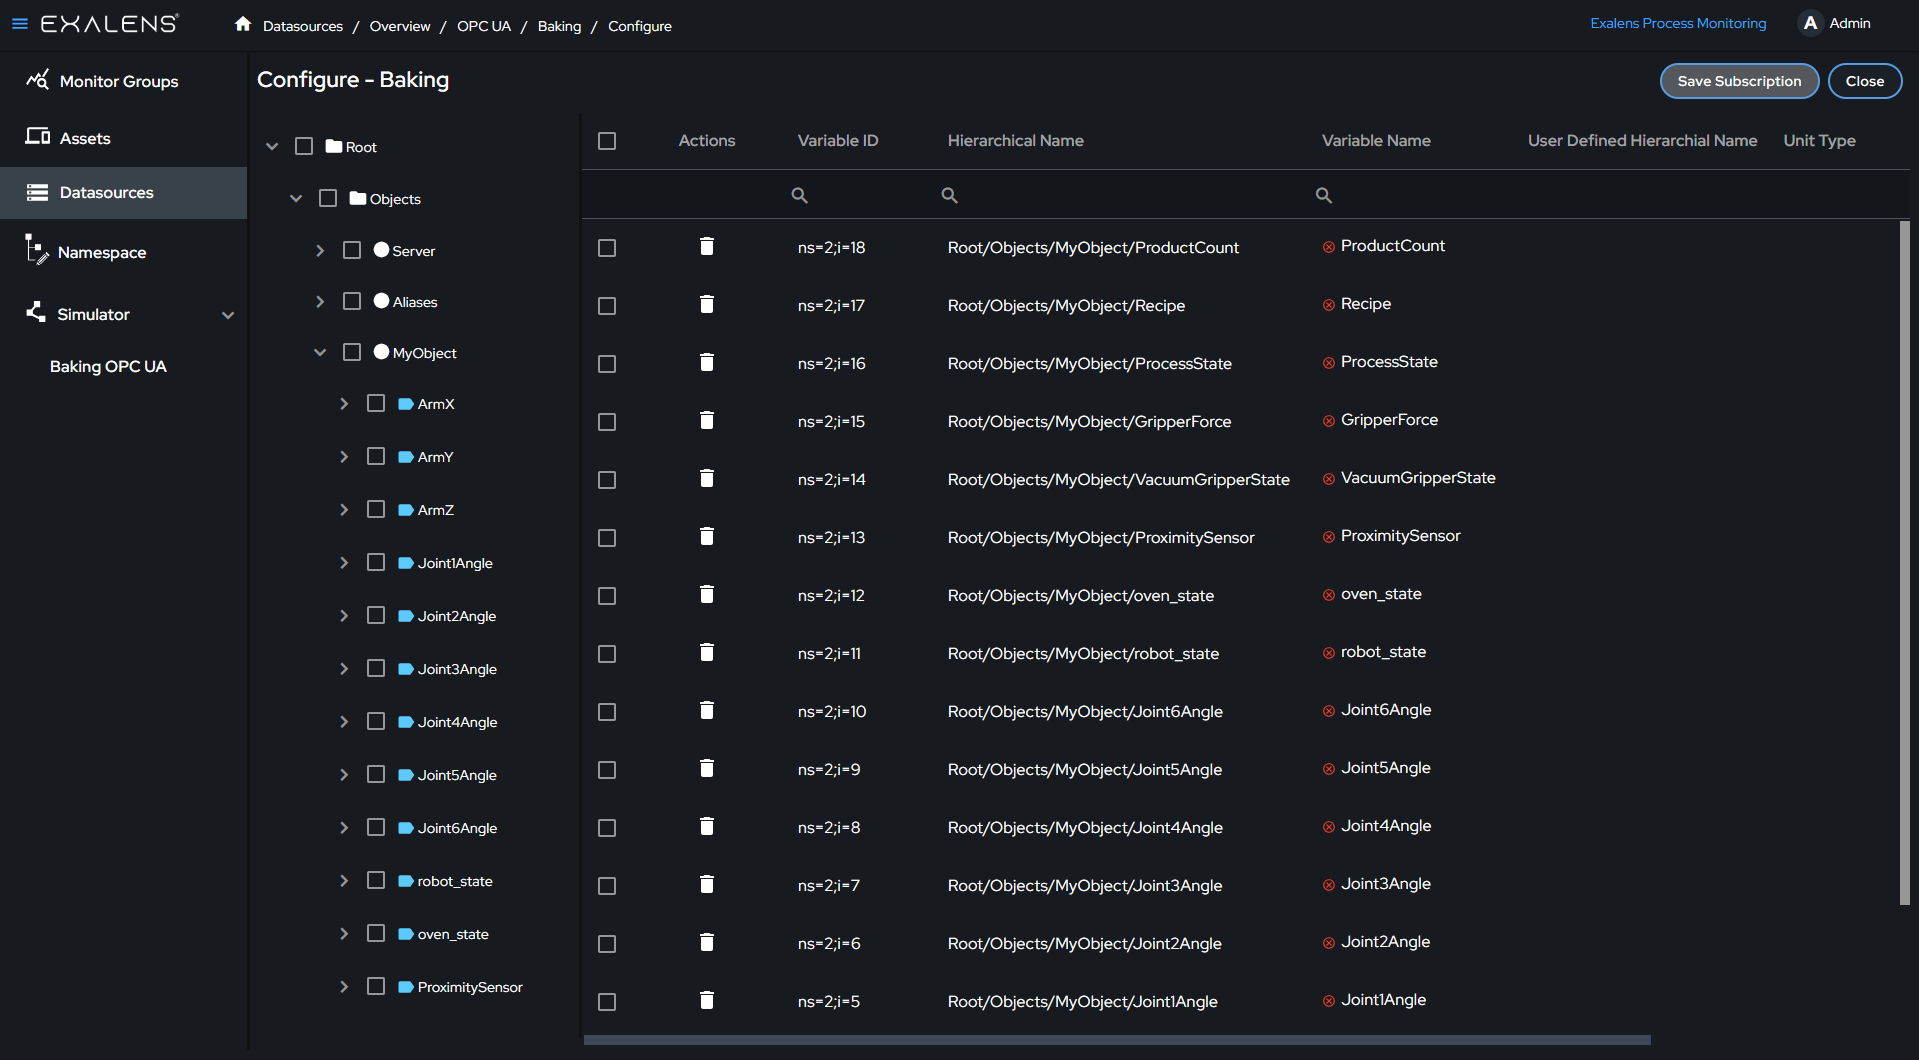Delete the row for ns=2;i=13
1919x1060 pixels.
coord(707,536)
